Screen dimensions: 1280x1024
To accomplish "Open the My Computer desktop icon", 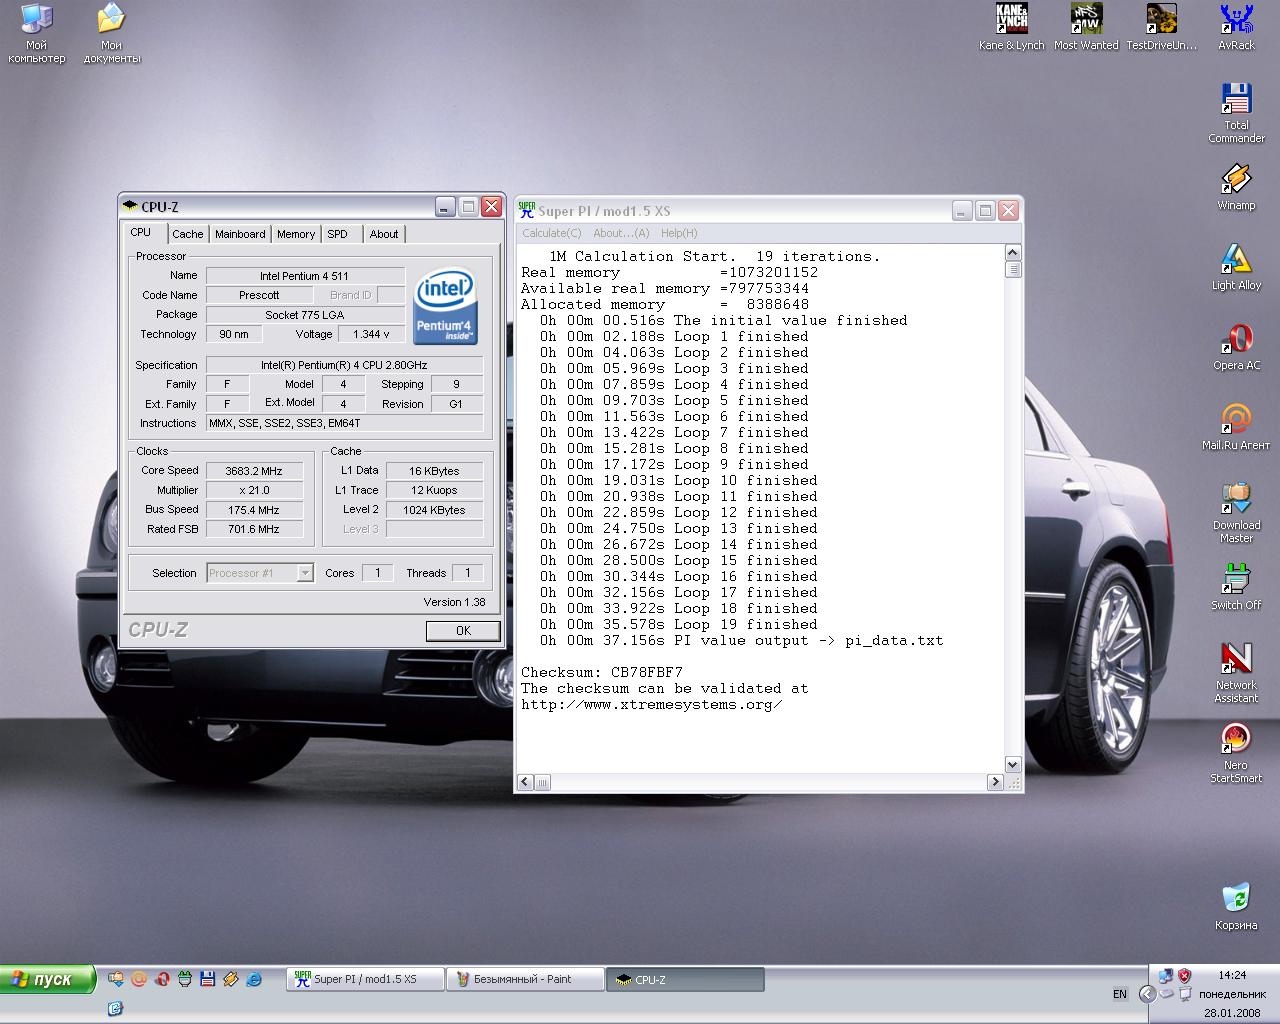I will pos(36,34).
